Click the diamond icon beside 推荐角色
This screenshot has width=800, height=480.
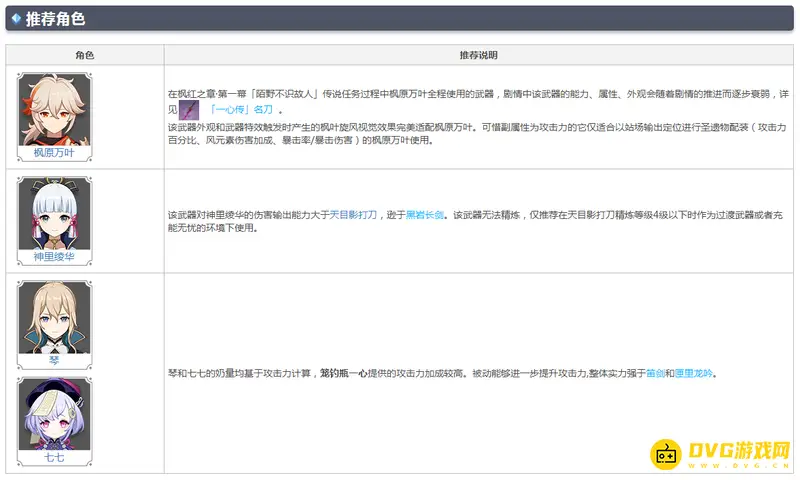(x=14, y=19)
